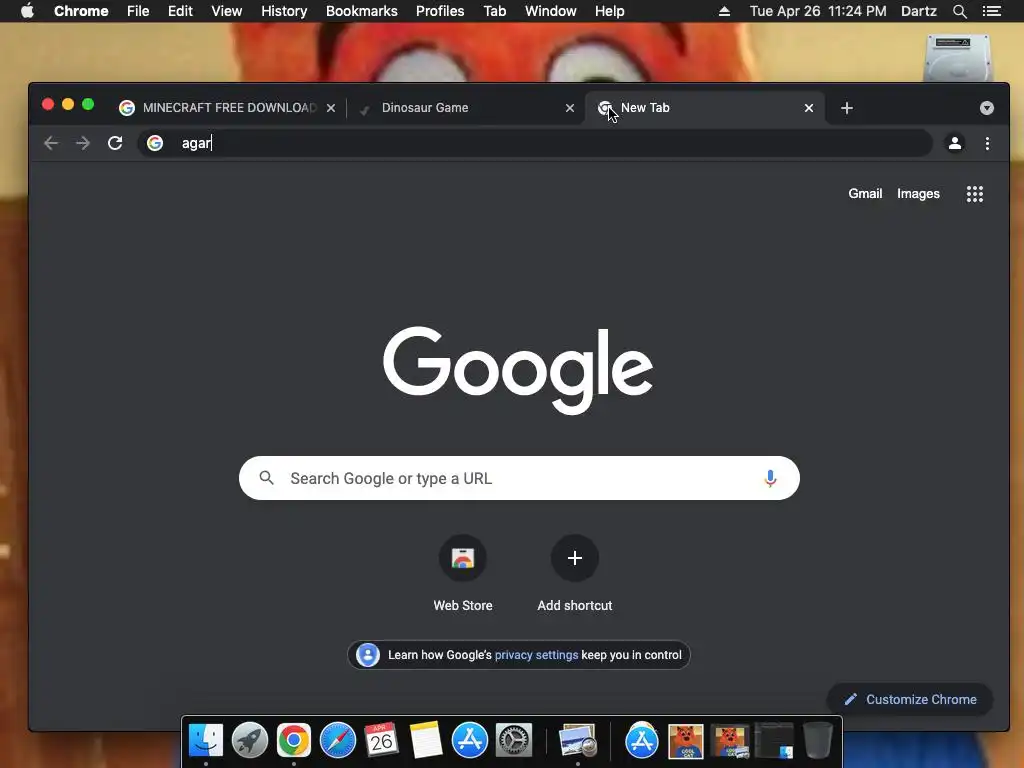Image resolution: width=1024 pixels, height=768 pixels.
Task: Open Preview from the Dock
Action: point(578,740)
